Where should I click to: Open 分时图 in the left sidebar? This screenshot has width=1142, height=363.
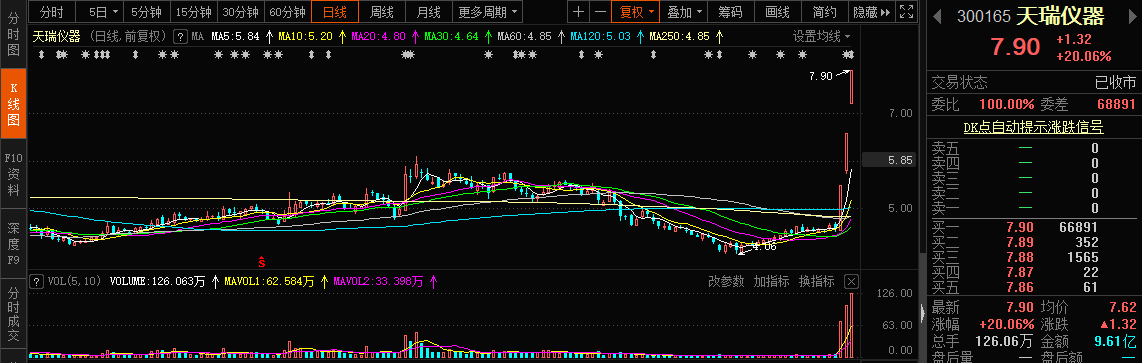13,34
